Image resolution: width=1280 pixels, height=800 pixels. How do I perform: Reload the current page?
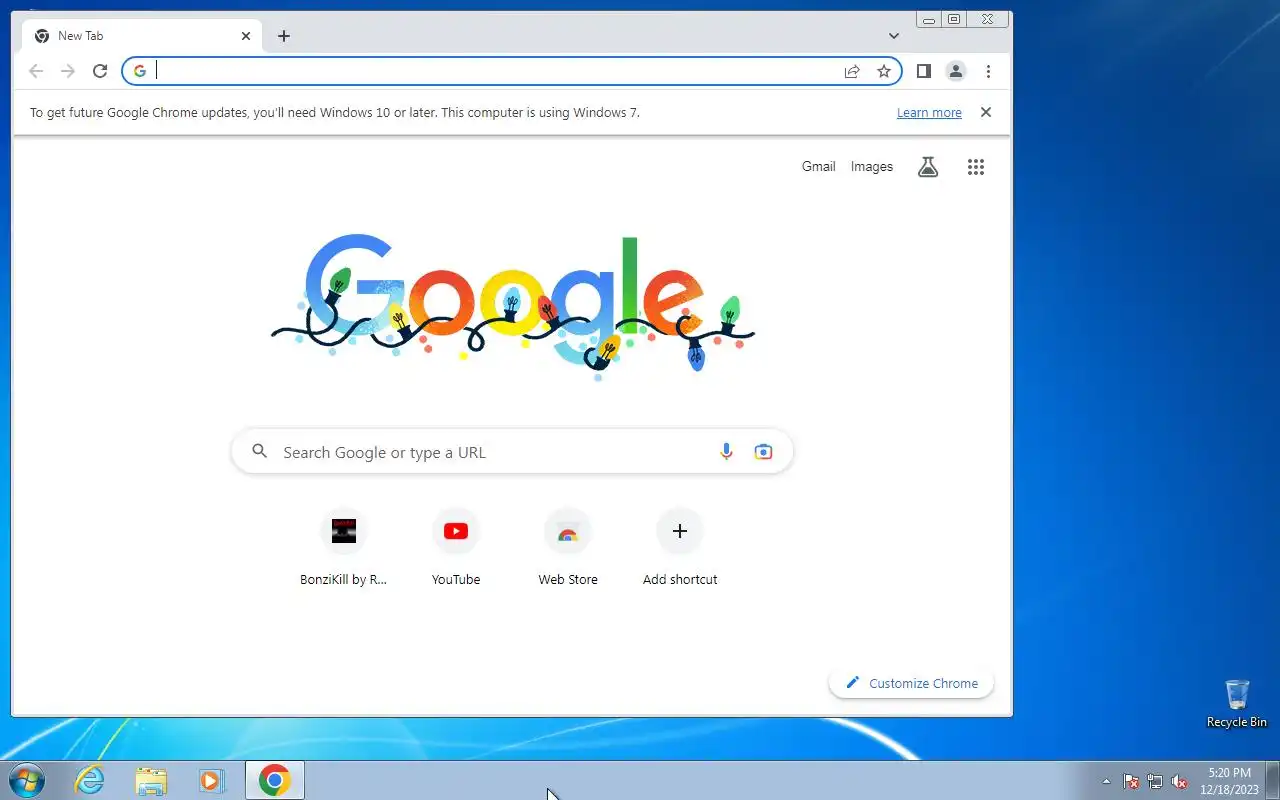click(100, 71)
